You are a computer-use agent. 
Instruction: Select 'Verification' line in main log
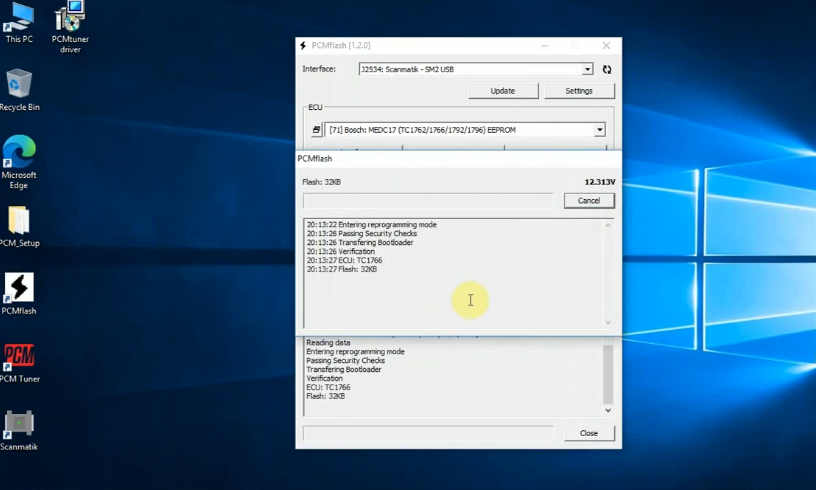pos(324,378)
